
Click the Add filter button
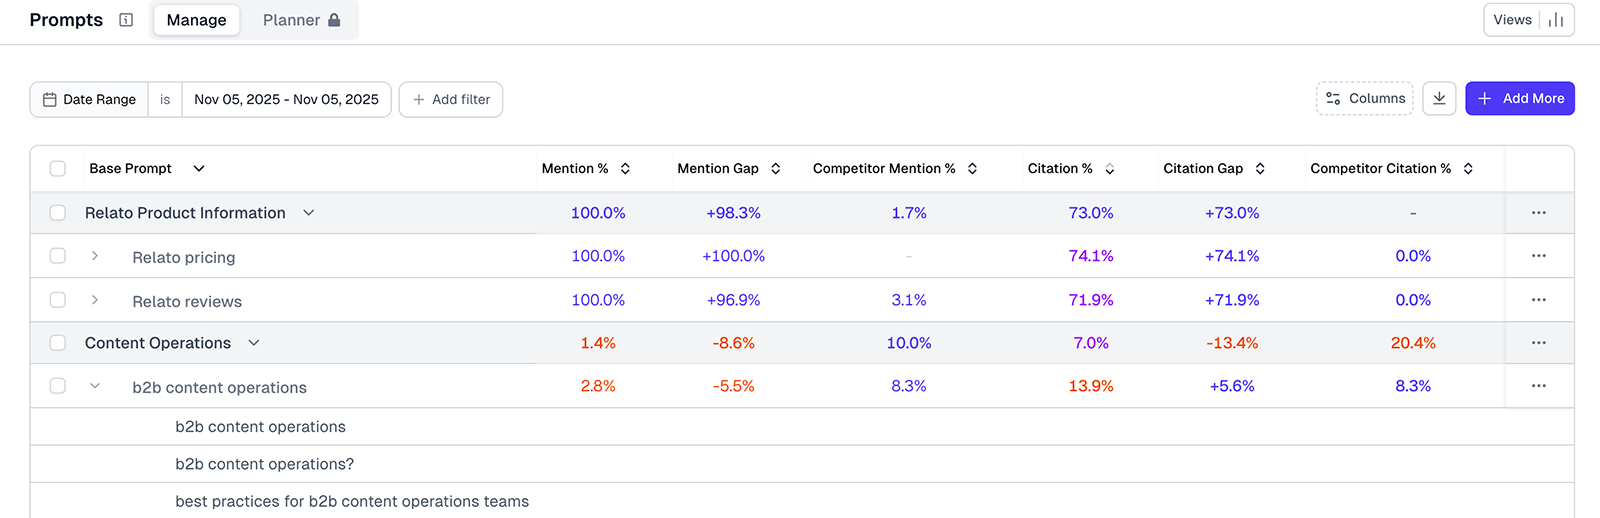(451, 100)
